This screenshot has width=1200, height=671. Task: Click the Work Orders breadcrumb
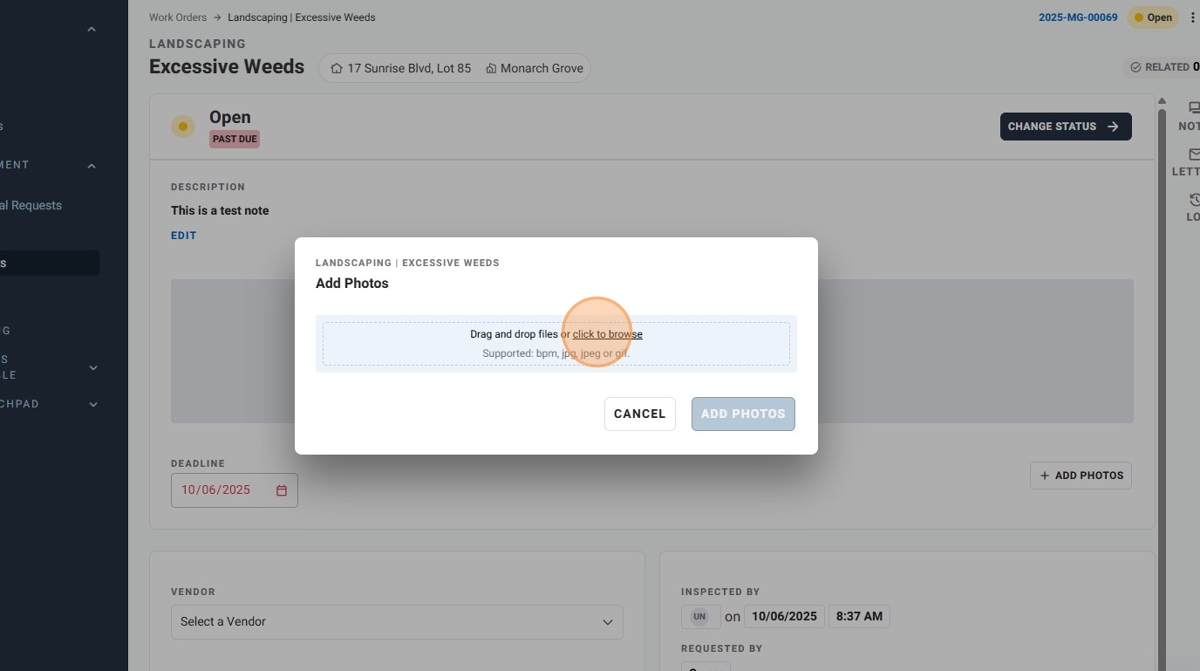pyautogui.click(x=178, y=18)
